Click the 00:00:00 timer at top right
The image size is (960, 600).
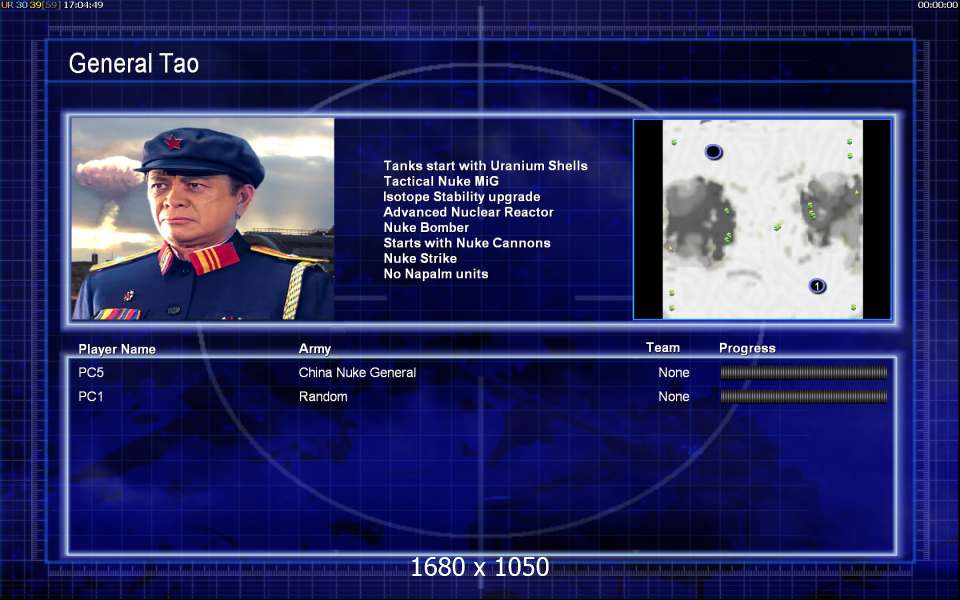[938, 5]
